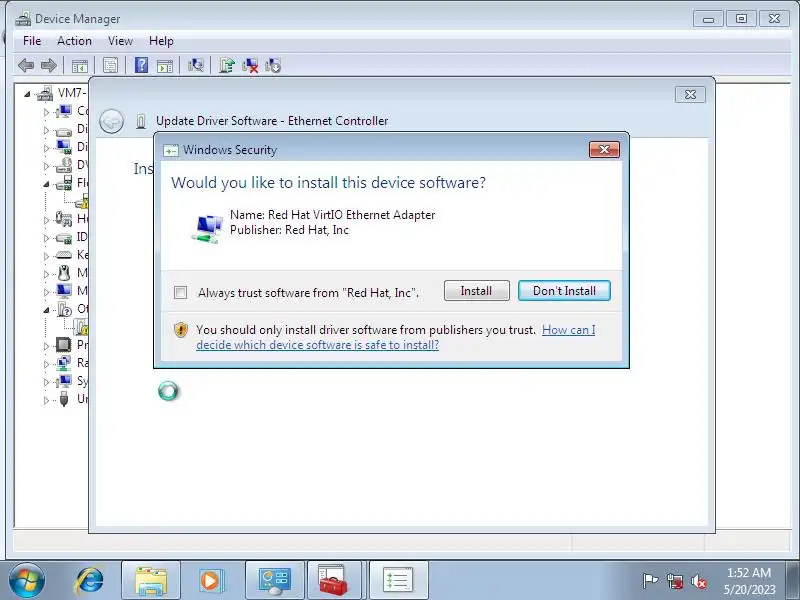Click Scan for hardware changes toolbar icon
The height and width of the screenshot is (600, 800).
tap(196, 65)
